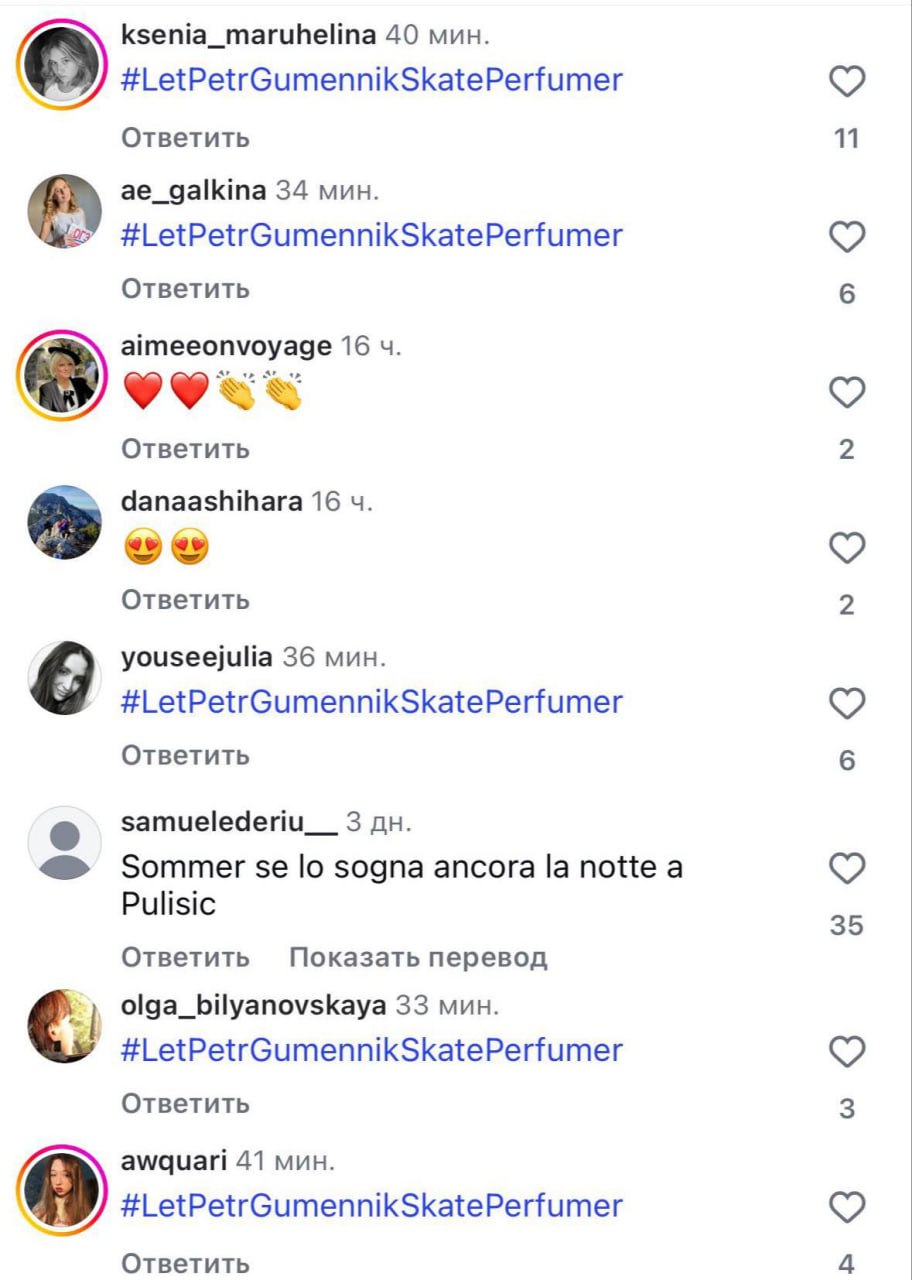912x1280 pixels.
Task: Like youseejulia's hashtag comment
Action: 847,704
